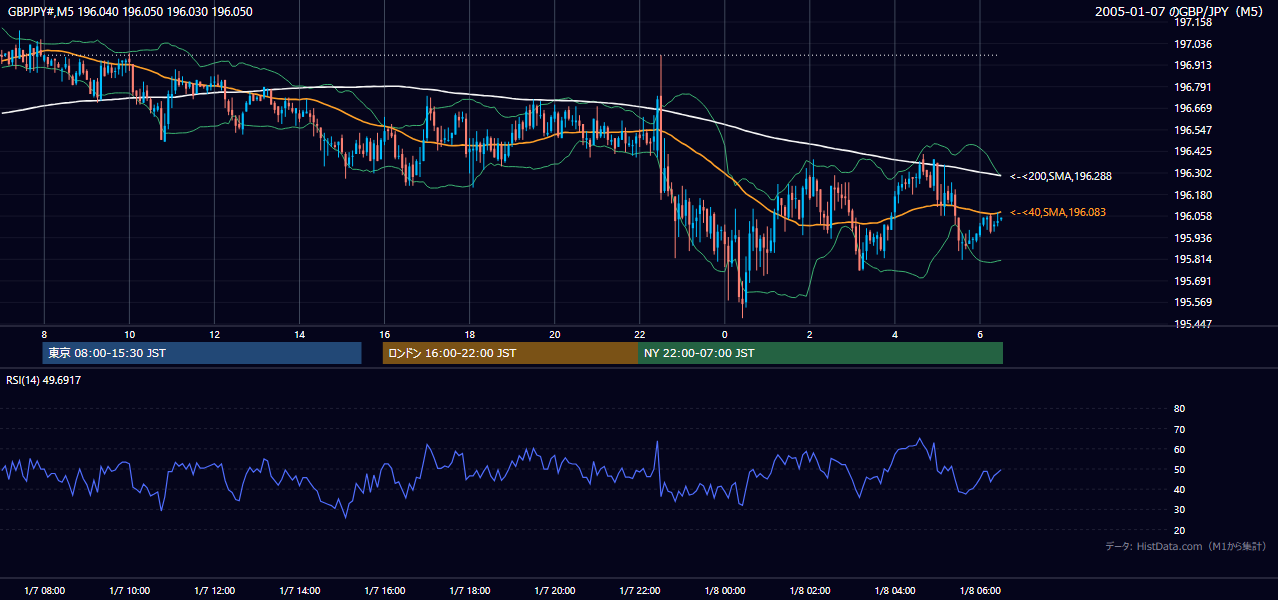This screenshot has width=1278, height=600.
Task: Click price axis value 195.814
Action: [x=1192, y=259]
